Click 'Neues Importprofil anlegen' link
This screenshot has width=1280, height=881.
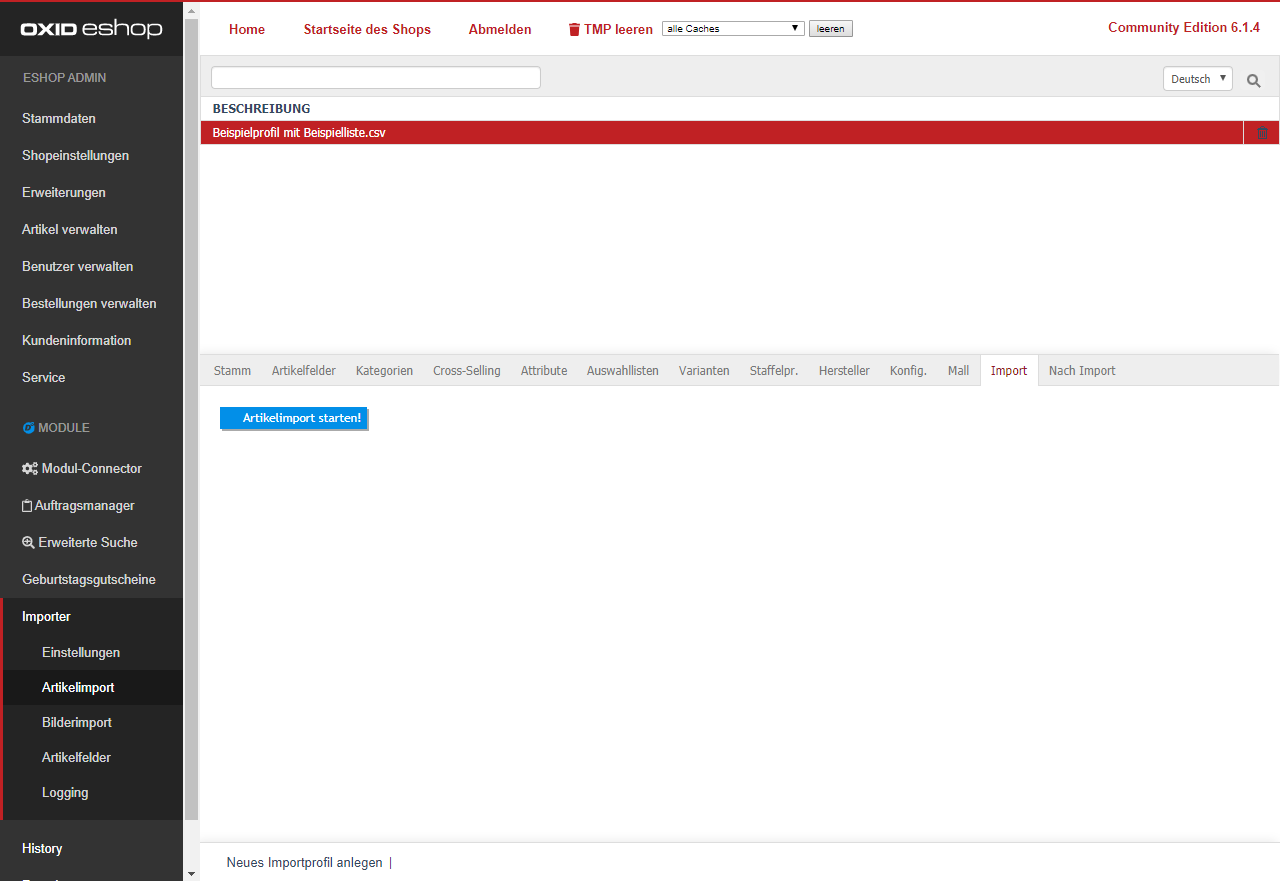pos(304,862)
